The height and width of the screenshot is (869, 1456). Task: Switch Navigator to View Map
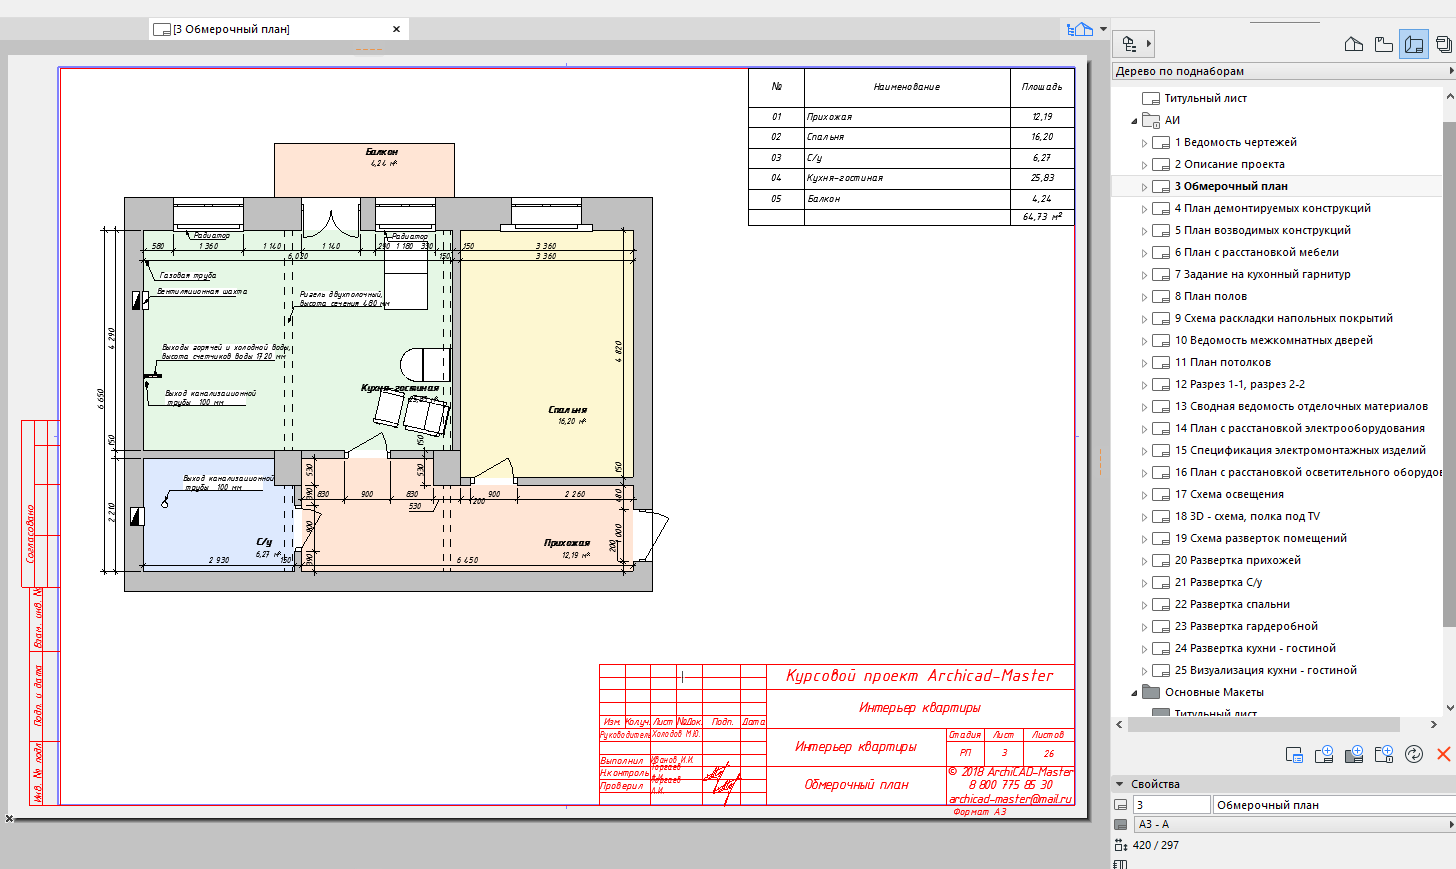(x=1383, y=44)
